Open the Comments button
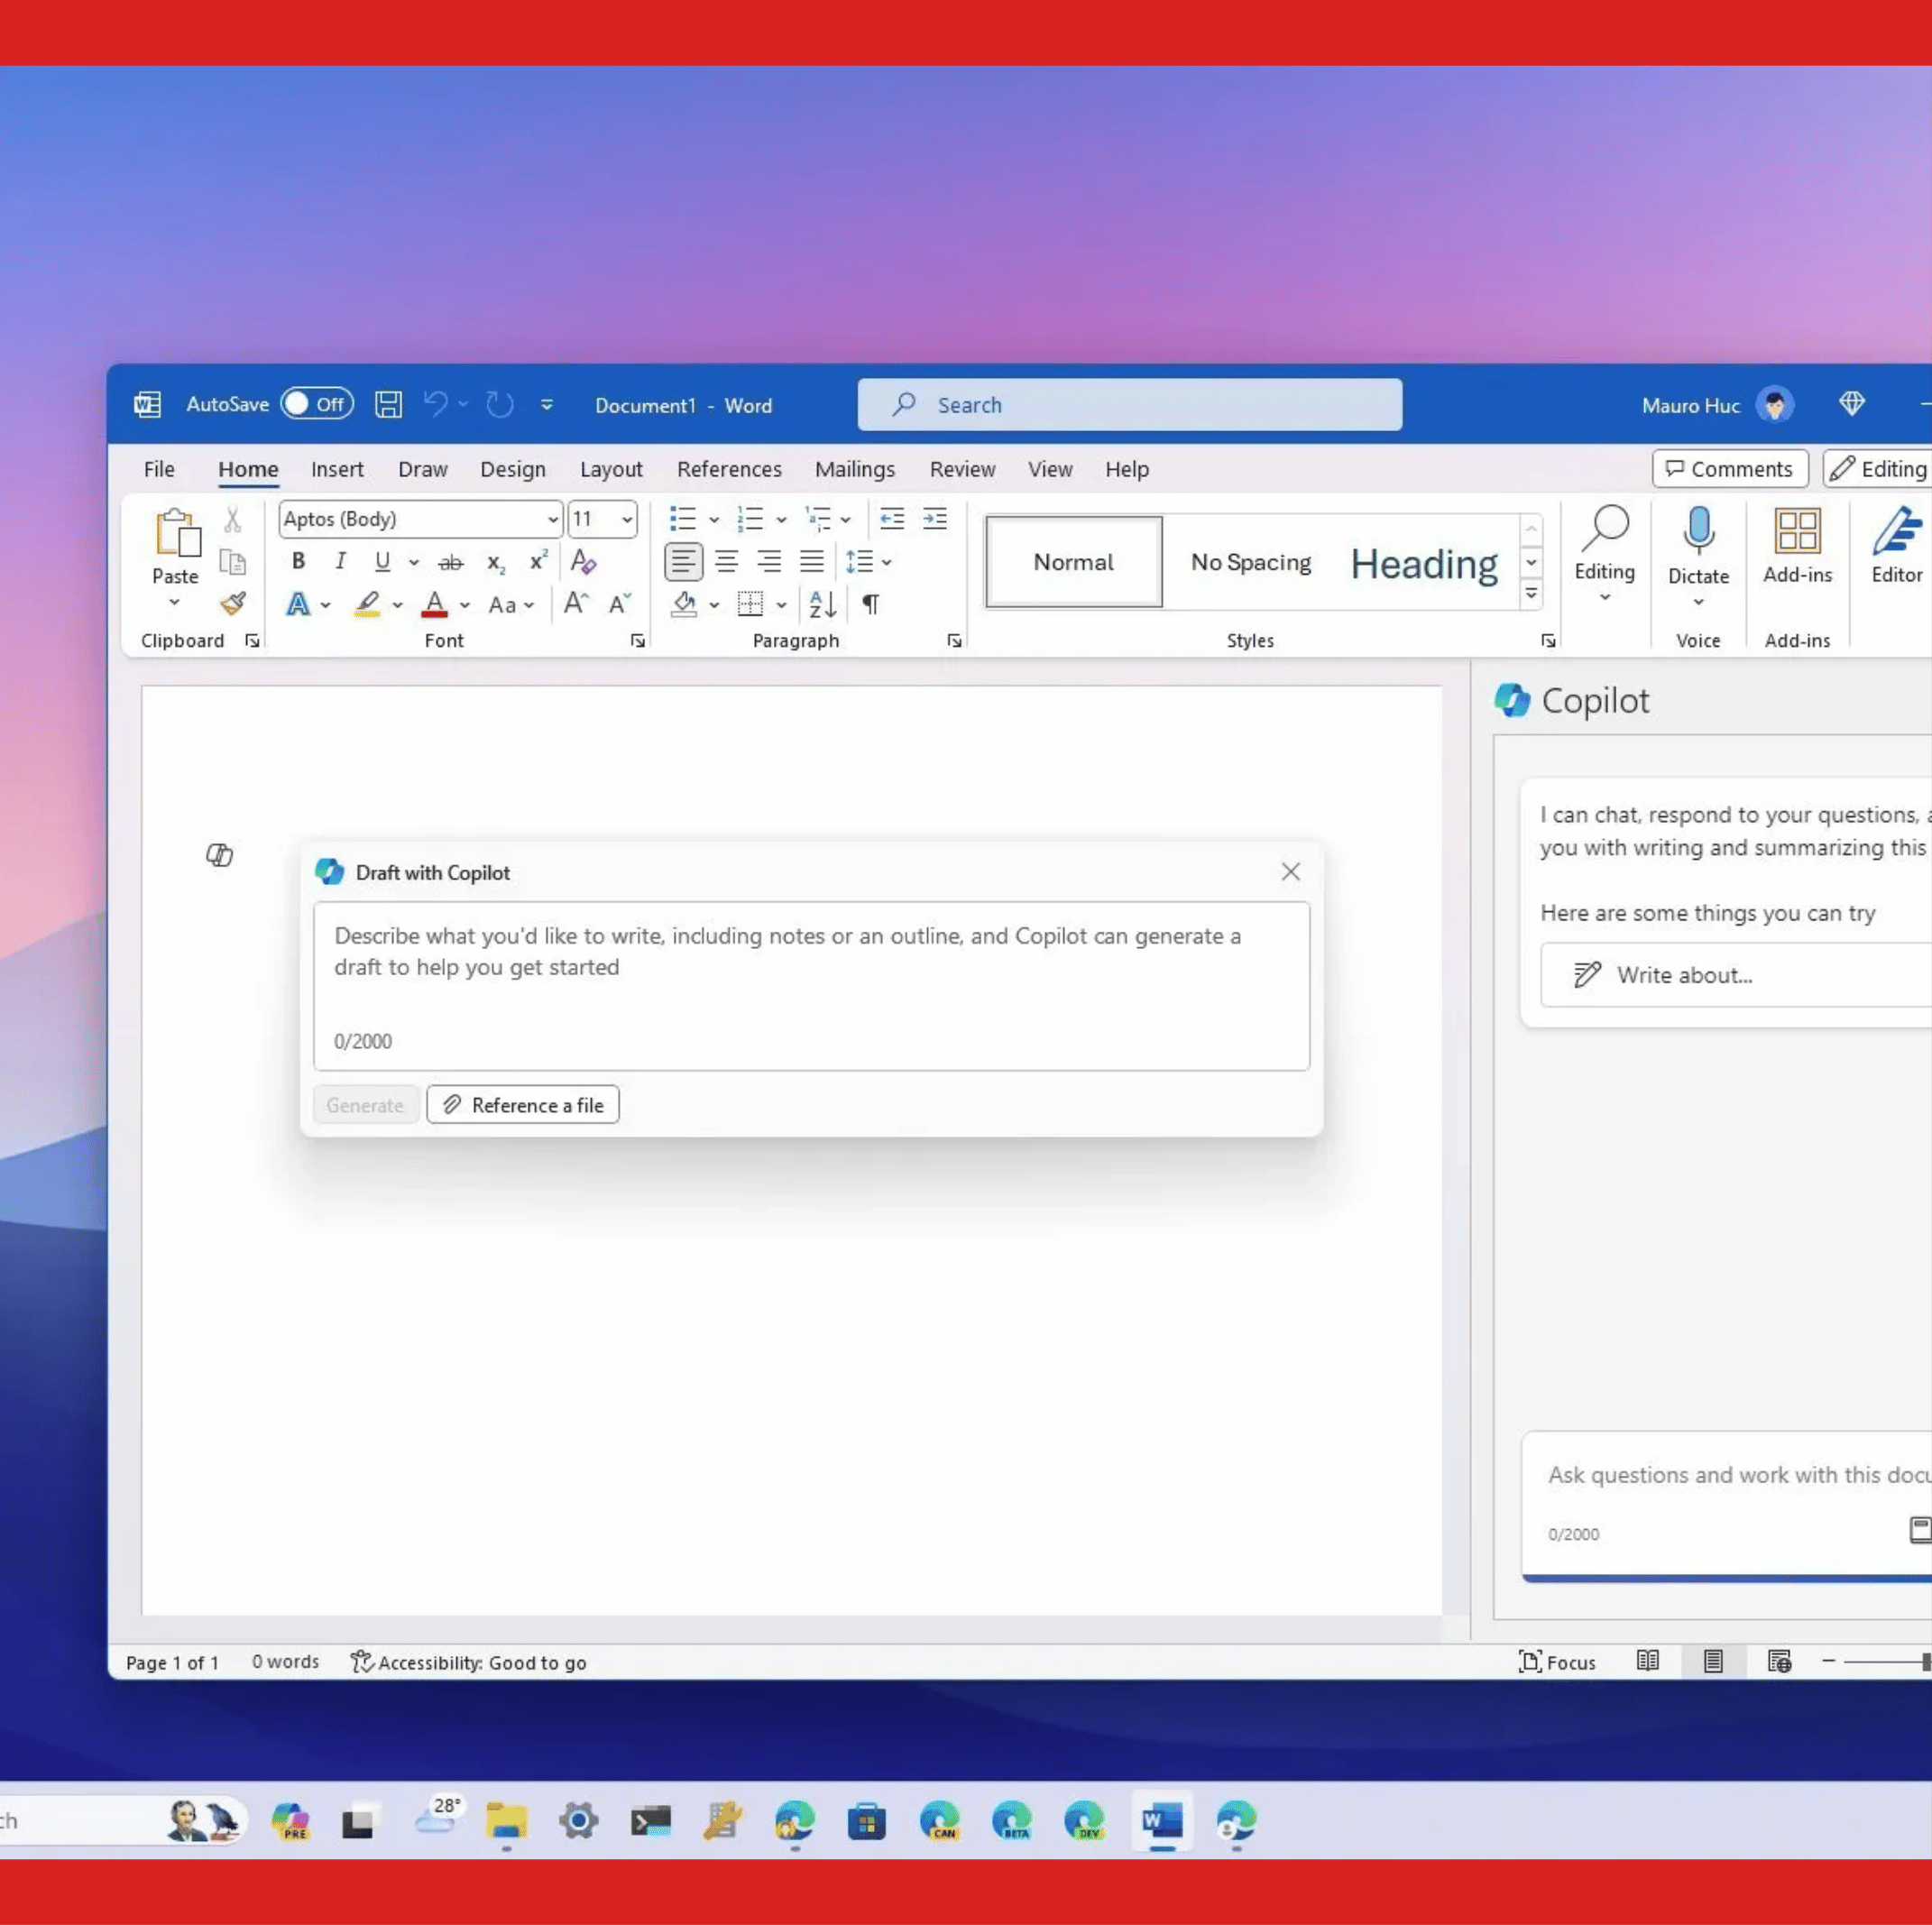This screenshot has width=1932, height=1925. click(x=1729, y=469)
